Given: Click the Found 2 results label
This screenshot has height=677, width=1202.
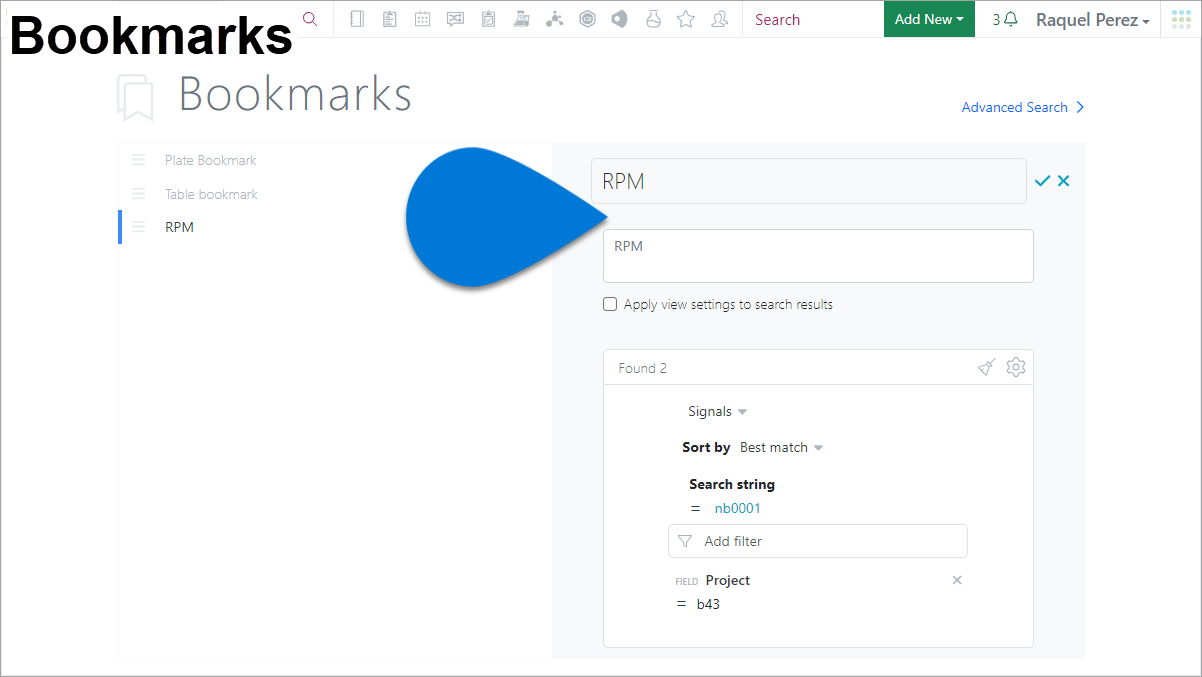Looking at the screenshot, I should pos(642,368).
